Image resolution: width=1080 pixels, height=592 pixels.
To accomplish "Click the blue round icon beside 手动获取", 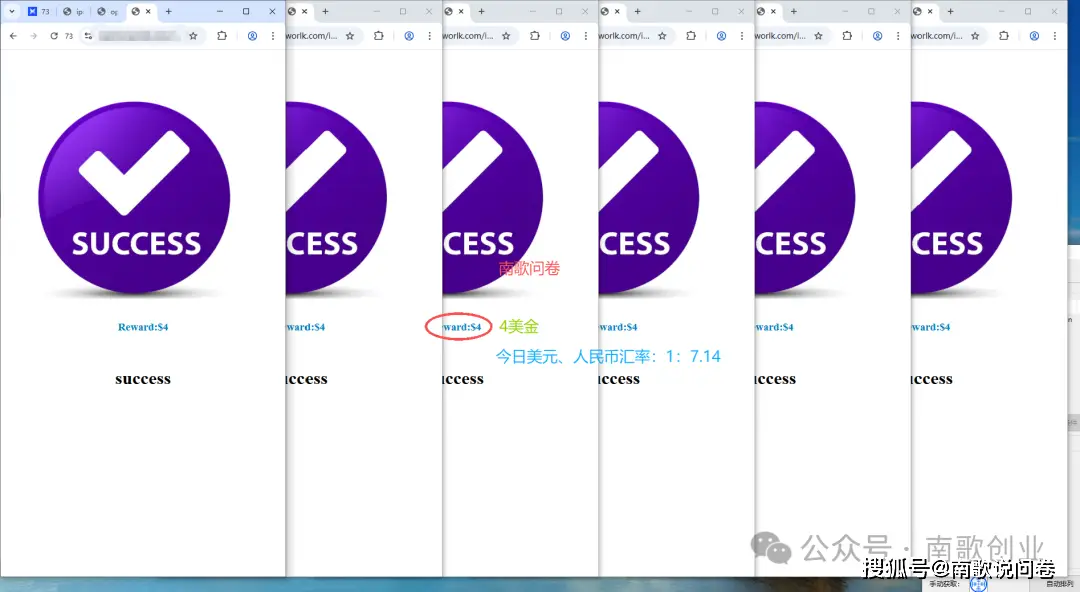I will [978, 584].
